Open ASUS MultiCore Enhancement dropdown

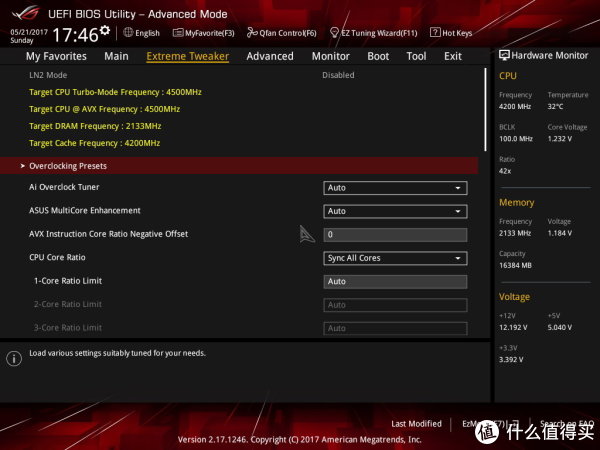tap(395, 211)
